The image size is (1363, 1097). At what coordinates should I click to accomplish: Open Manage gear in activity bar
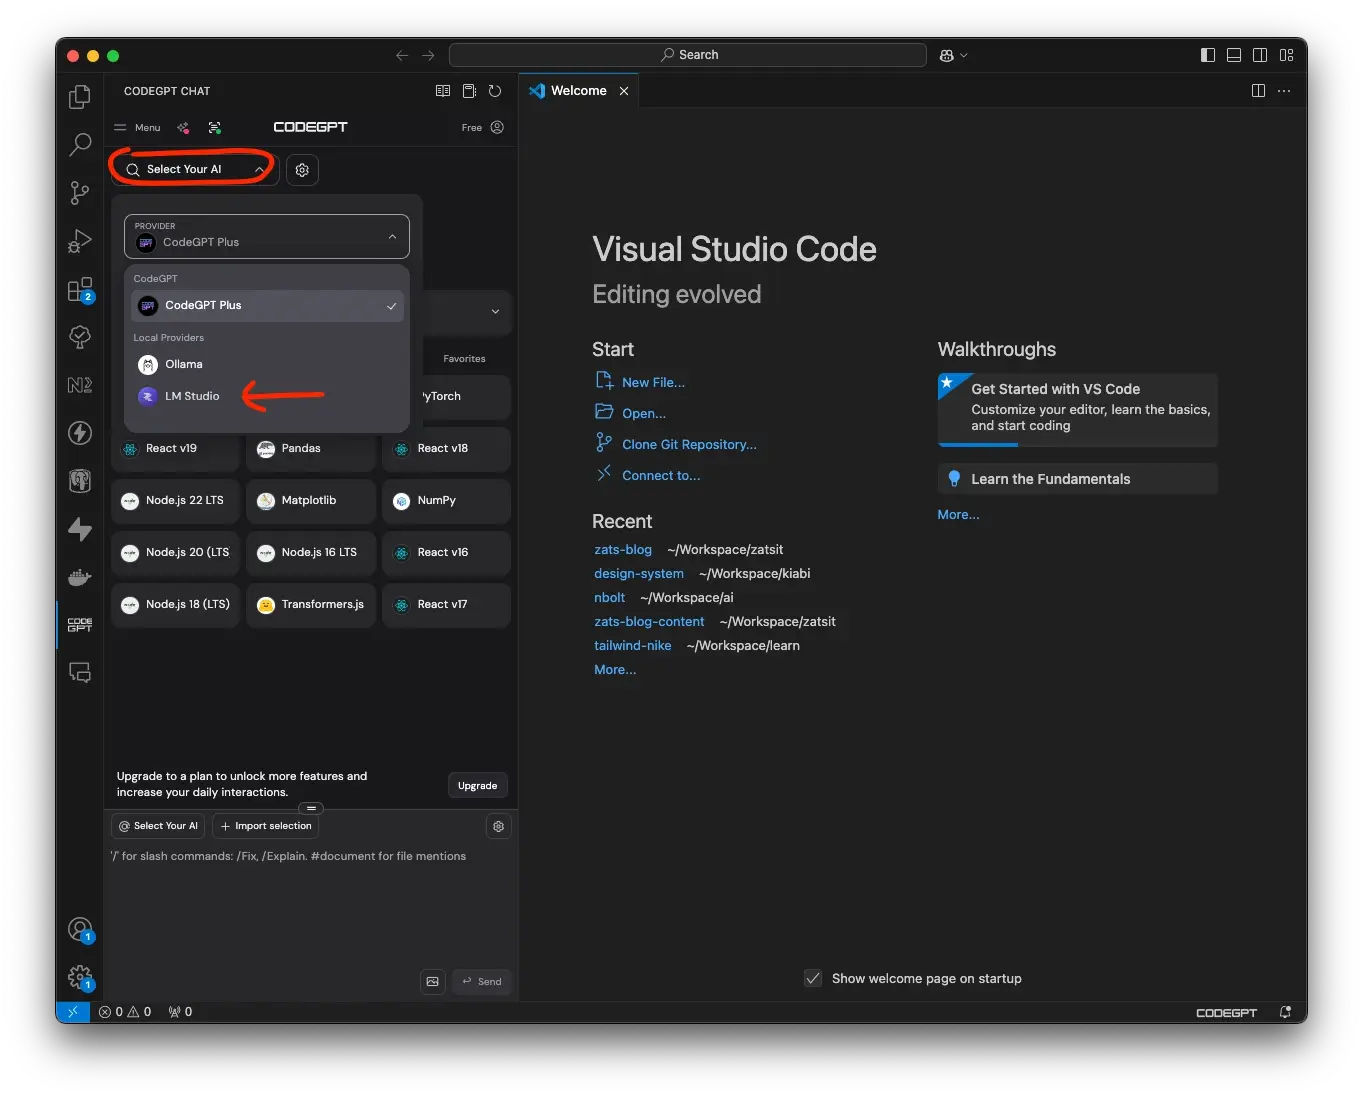pyautogui.click(x=80, y=977)
